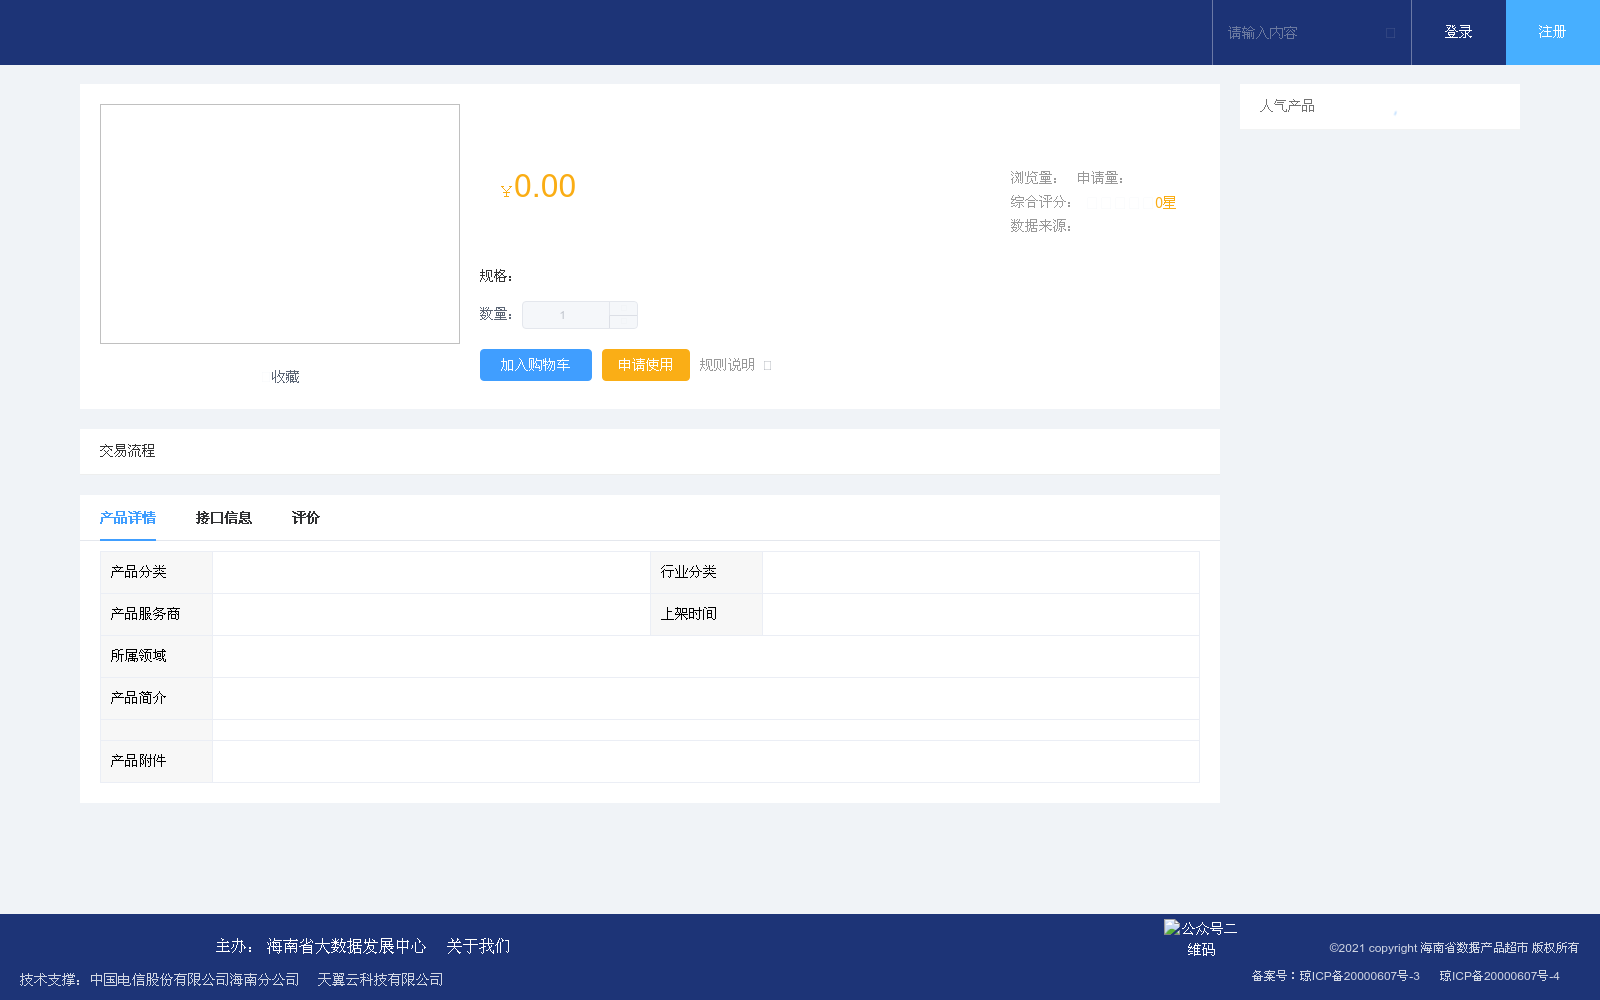Add the product via 加入购物车
Screen dimensions: 1600x1000
pos(536,365)
